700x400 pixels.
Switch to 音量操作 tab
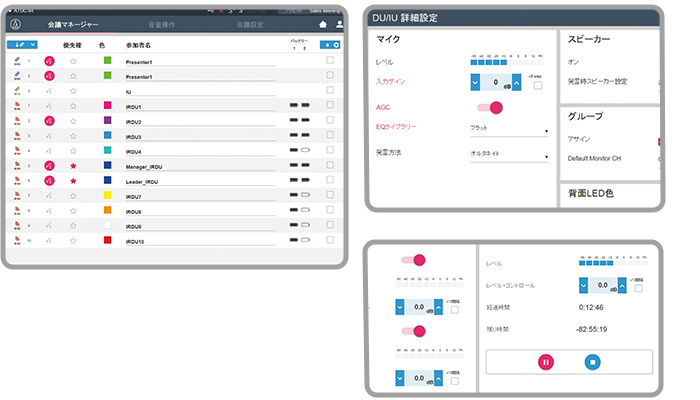coord(162,25)
